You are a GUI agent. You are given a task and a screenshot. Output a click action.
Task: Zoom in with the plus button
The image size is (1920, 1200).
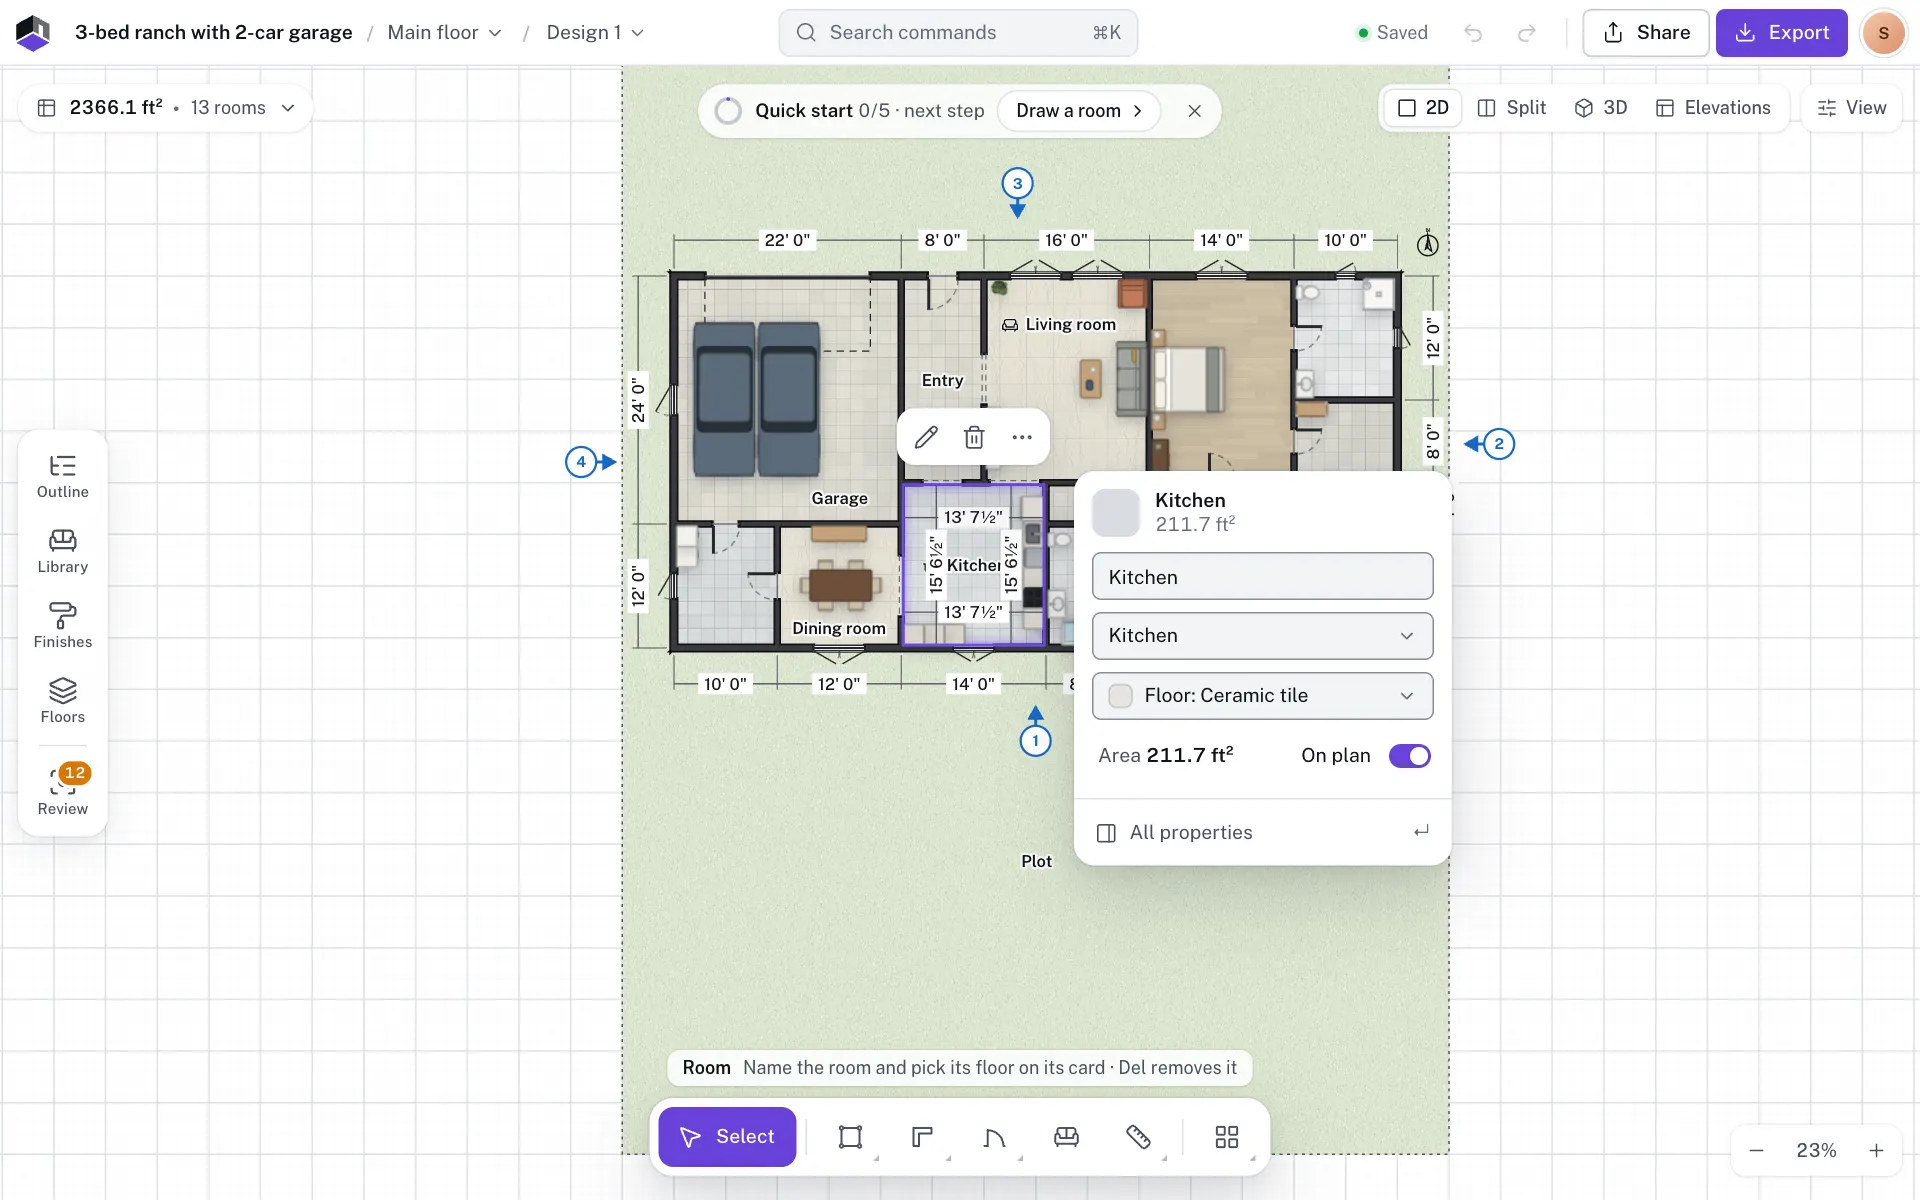pyautogui.click(x=1877, y=1151)
